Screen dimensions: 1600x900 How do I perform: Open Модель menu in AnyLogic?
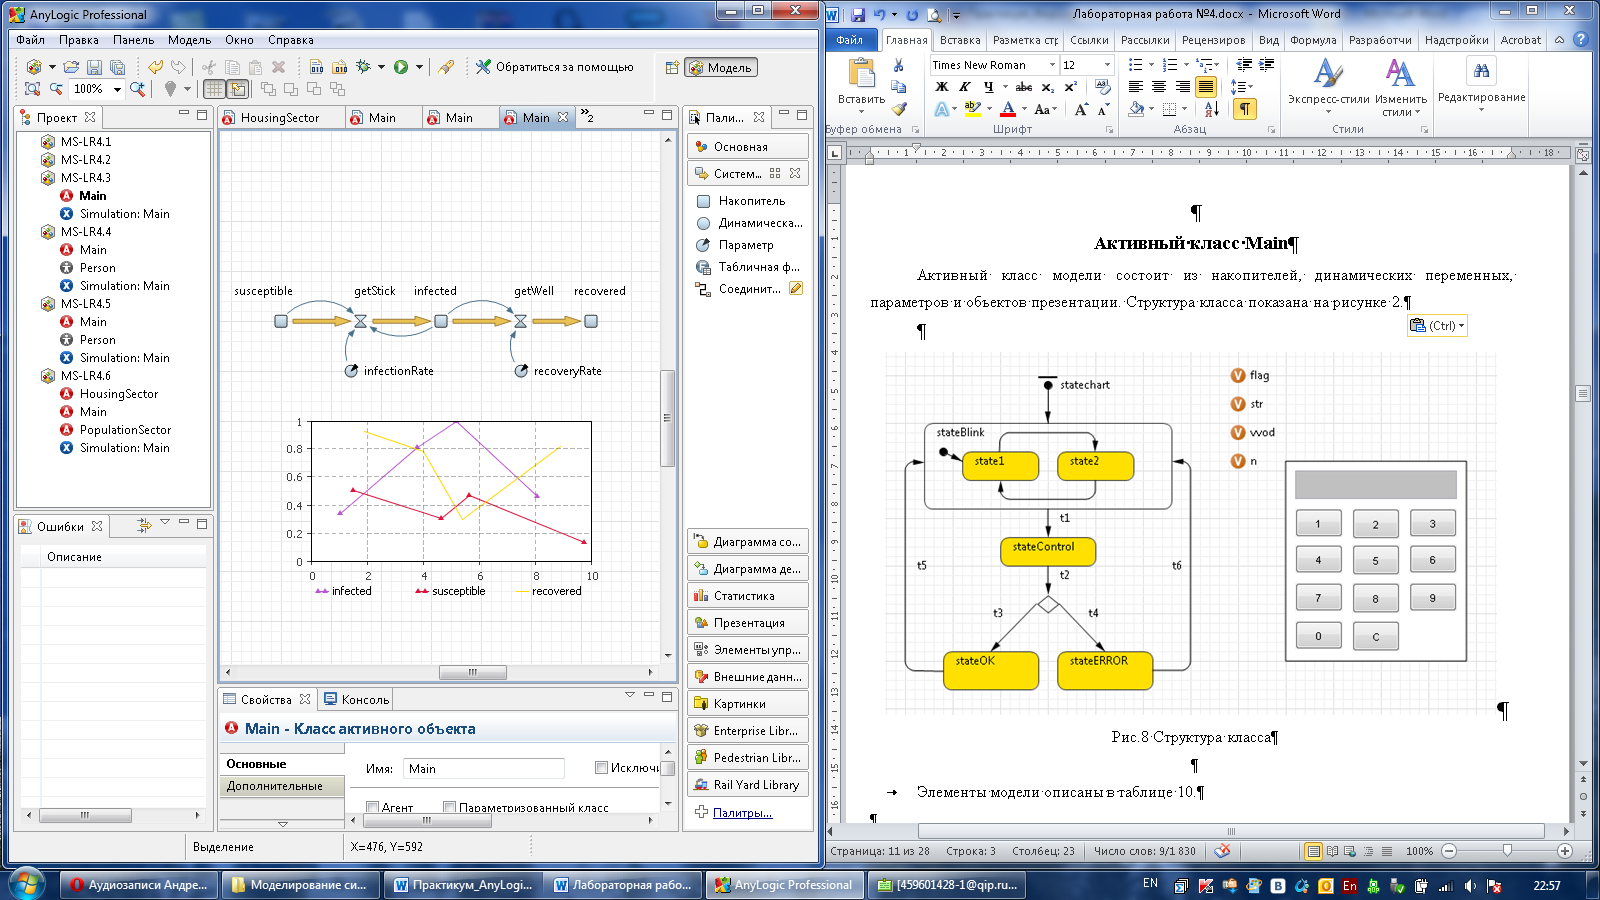[189, 40]
